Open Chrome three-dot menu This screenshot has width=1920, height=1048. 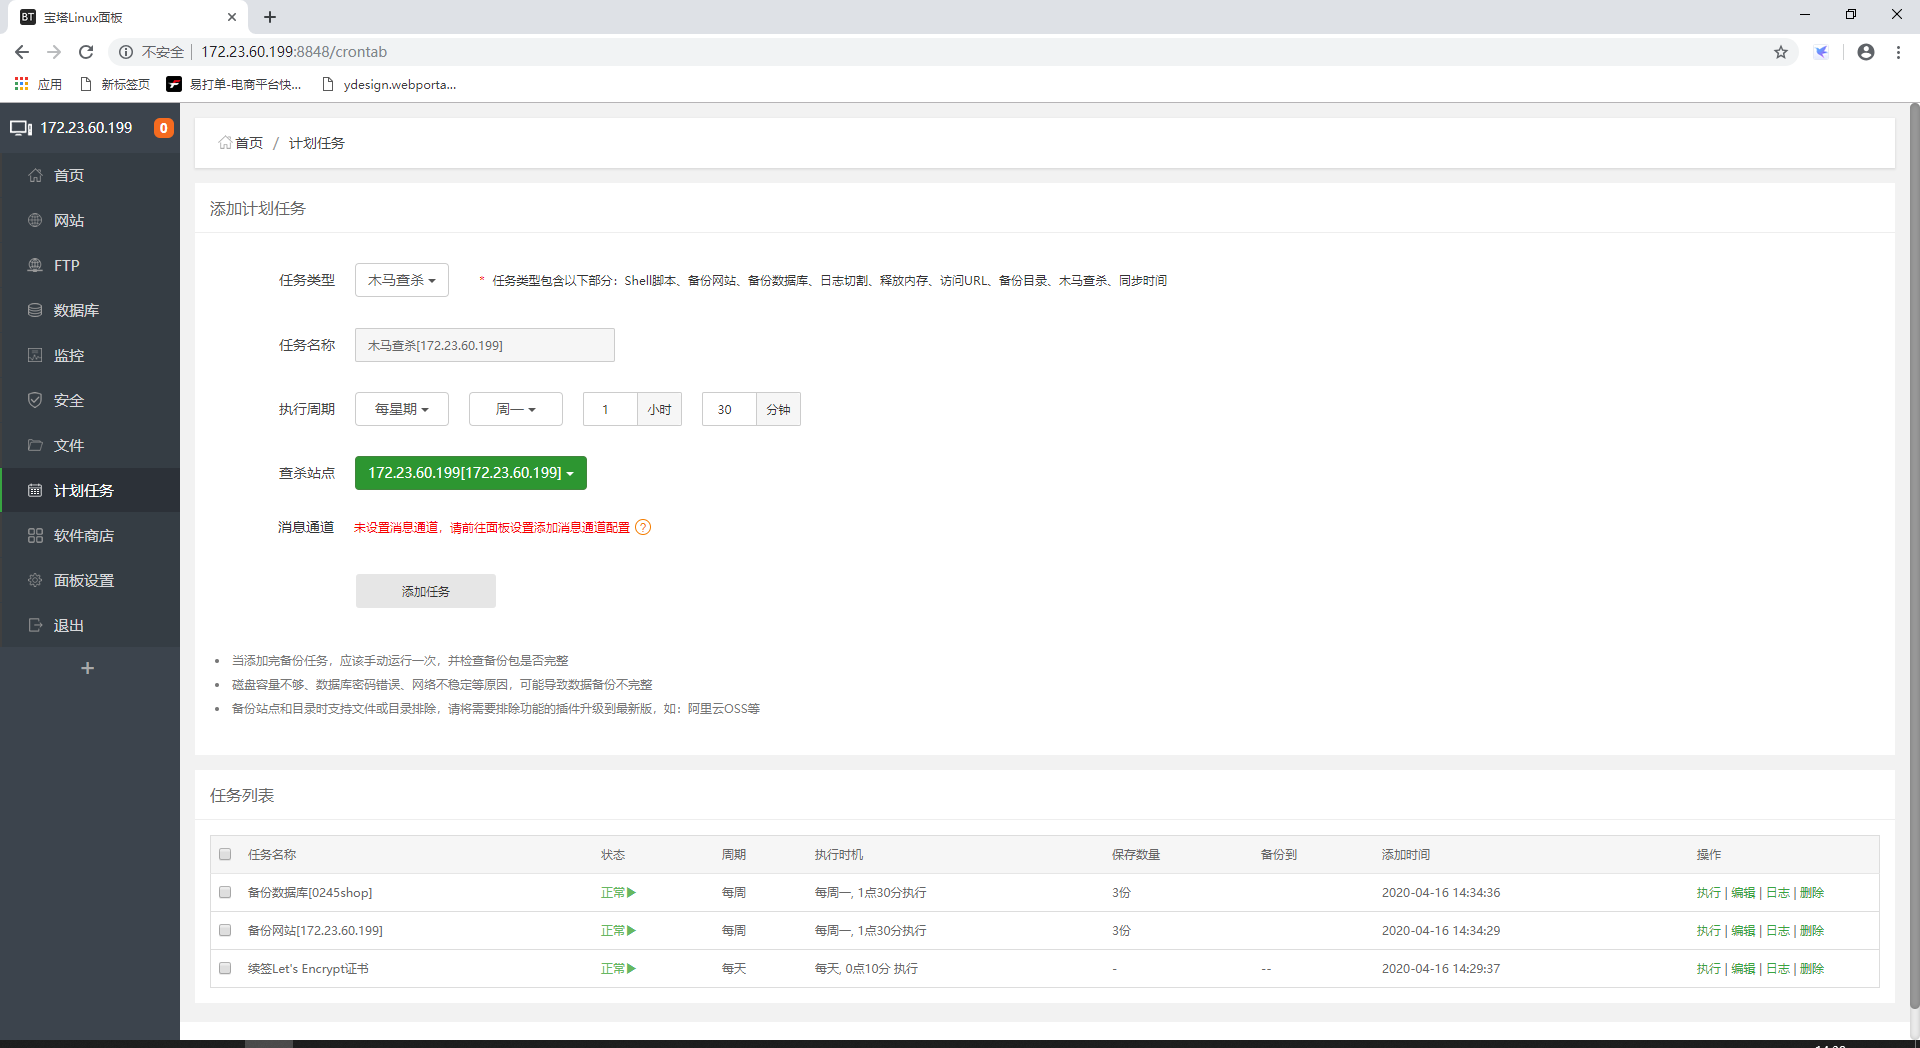(1898, 52)
